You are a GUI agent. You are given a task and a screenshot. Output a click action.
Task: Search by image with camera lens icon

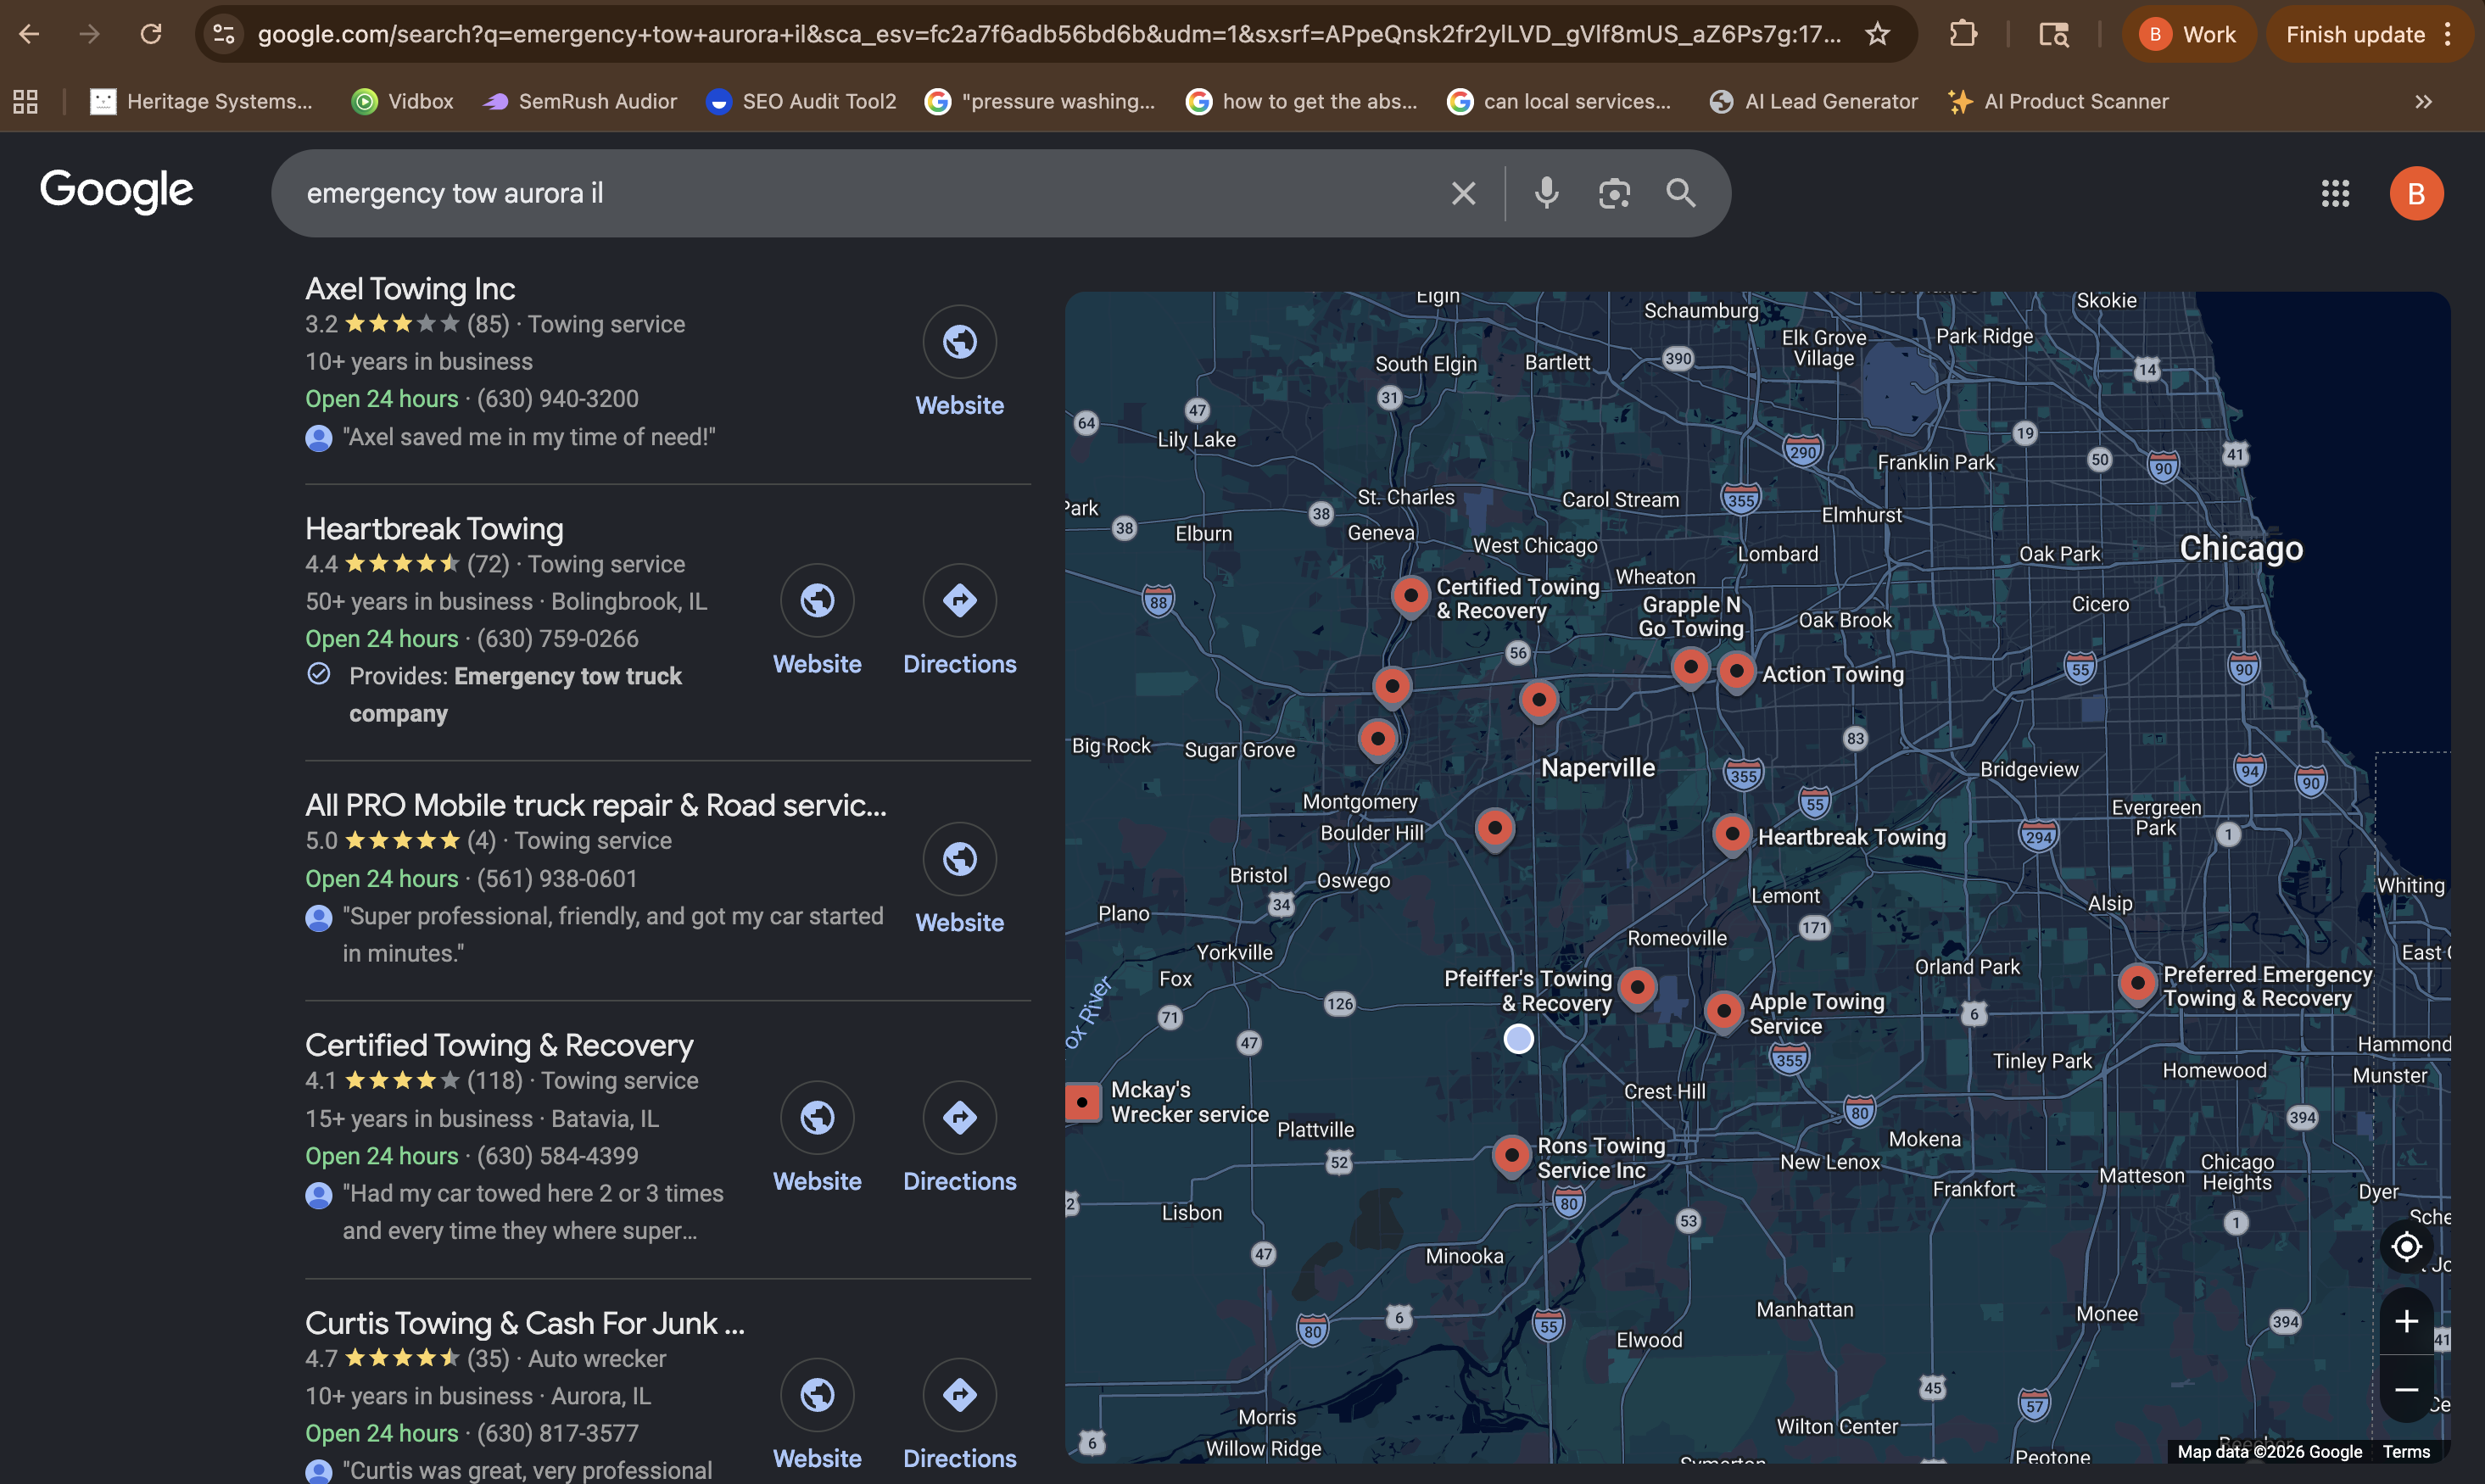1614,193
